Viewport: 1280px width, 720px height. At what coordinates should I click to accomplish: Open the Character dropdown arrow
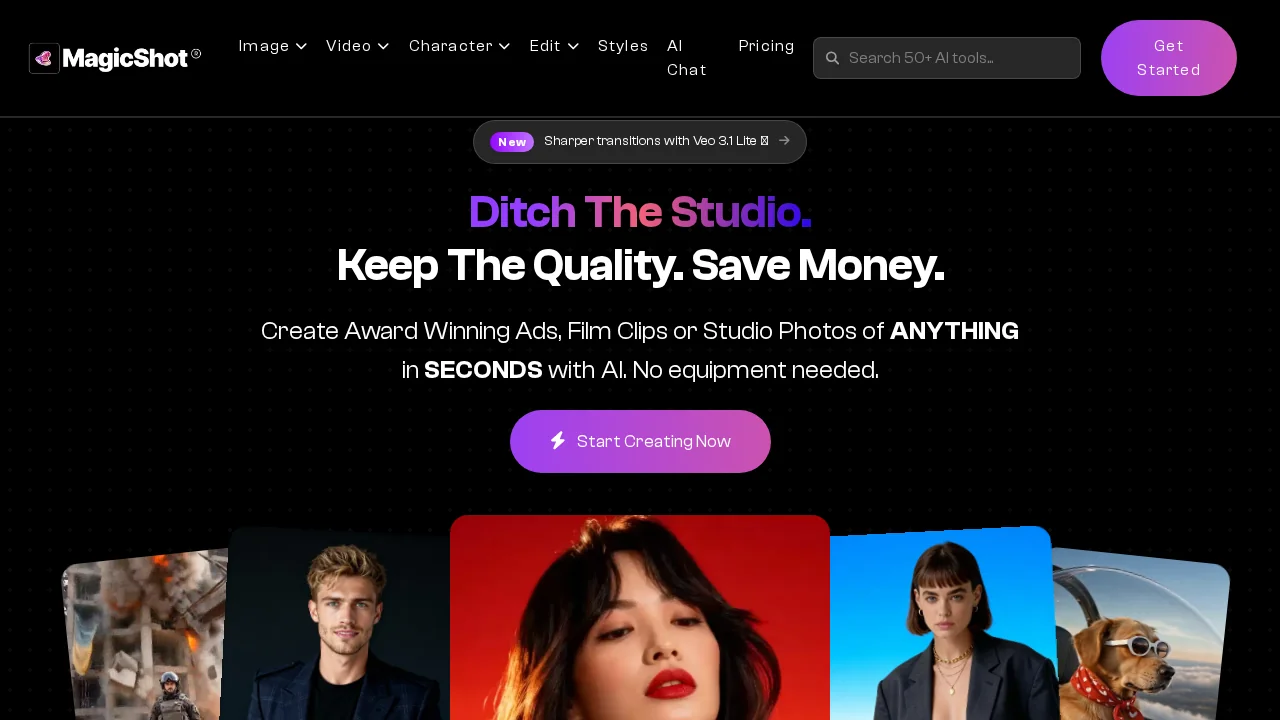click(x=504, y=46)
